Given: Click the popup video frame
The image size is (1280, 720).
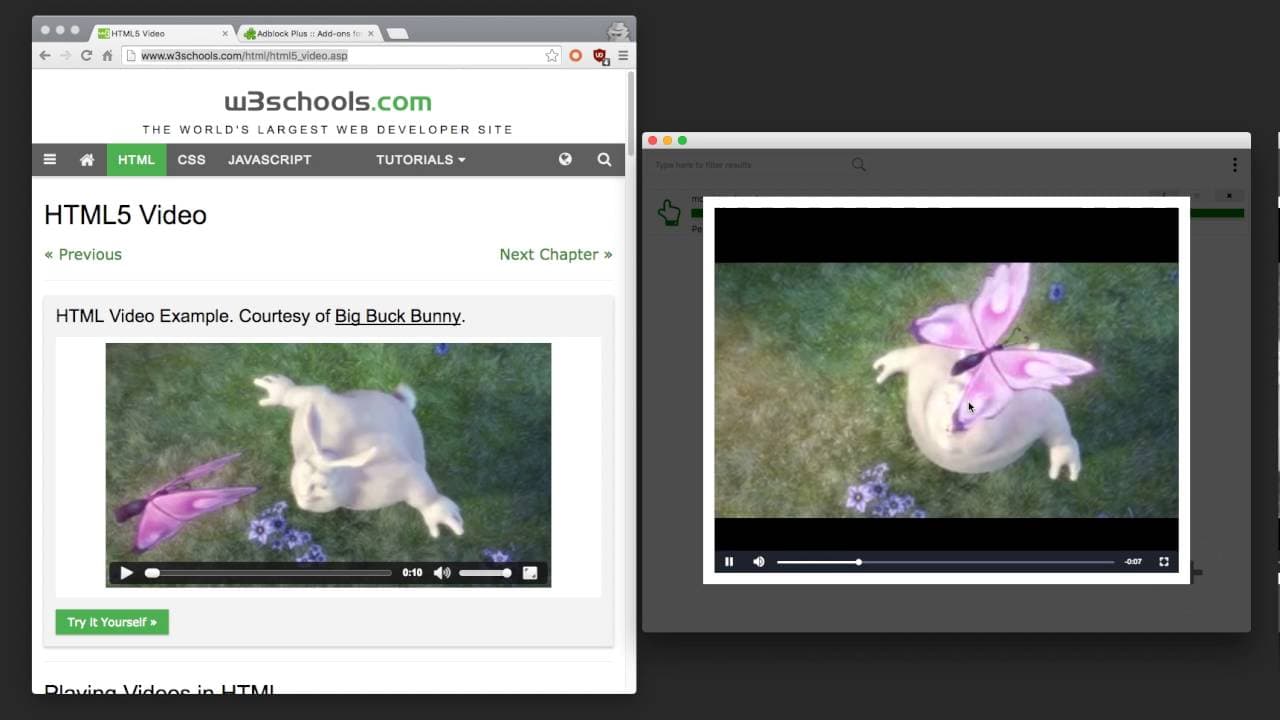Looking at the screenshot, I should point(946,390).
